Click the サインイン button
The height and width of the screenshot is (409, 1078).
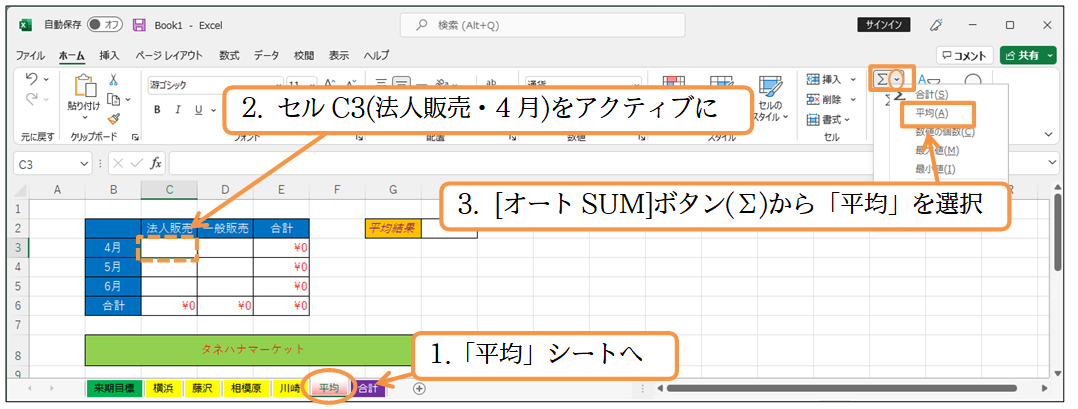click(x=883, y=25)
